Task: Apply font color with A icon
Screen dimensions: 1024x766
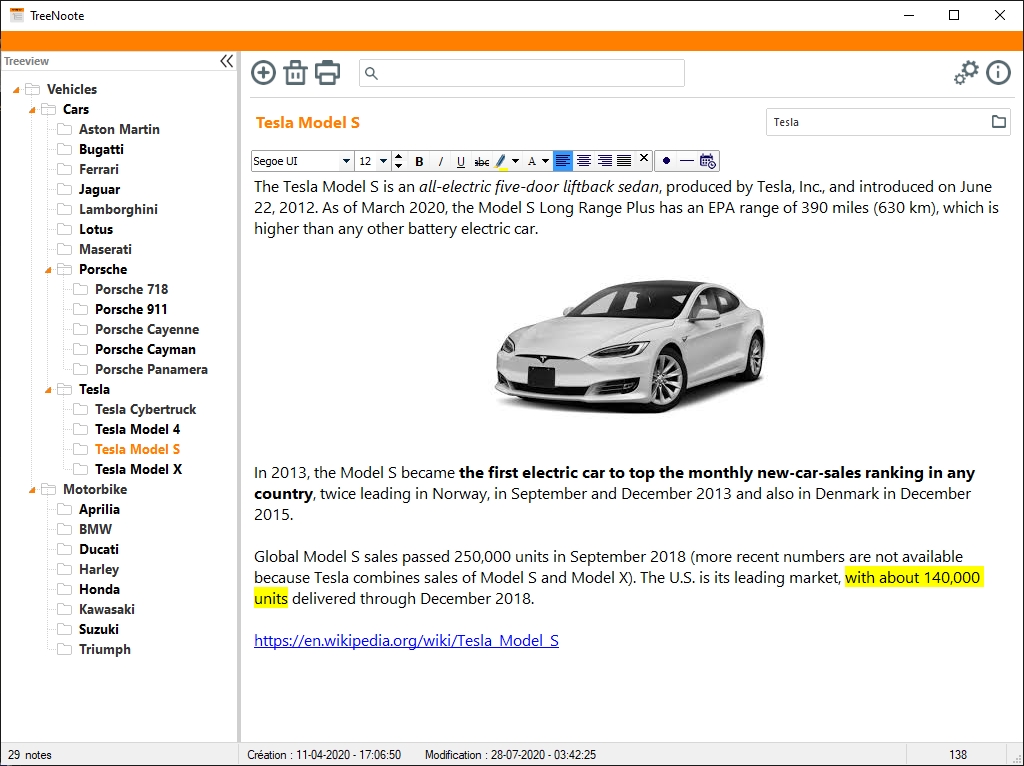Action: point(532,161)
